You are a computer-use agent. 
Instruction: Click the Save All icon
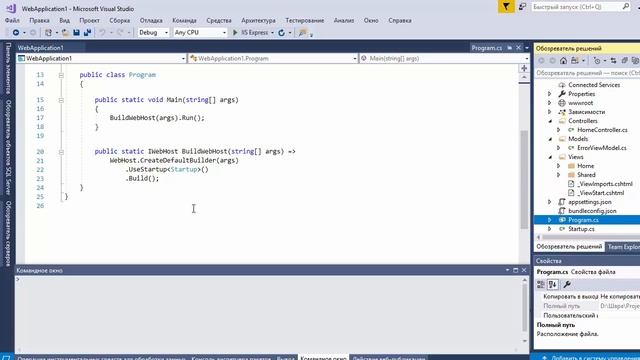[x=87, y=33]
